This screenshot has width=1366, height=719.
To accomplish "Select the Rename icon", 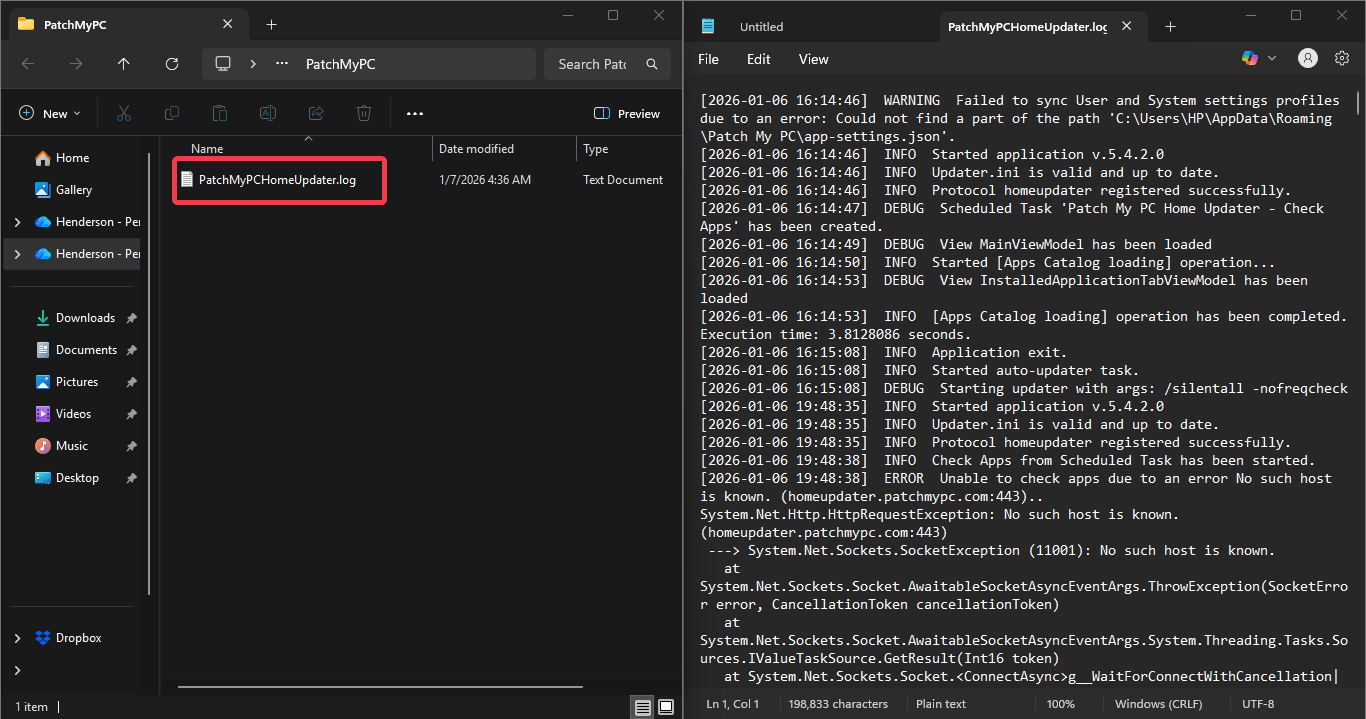I will (x=267, y=113).
